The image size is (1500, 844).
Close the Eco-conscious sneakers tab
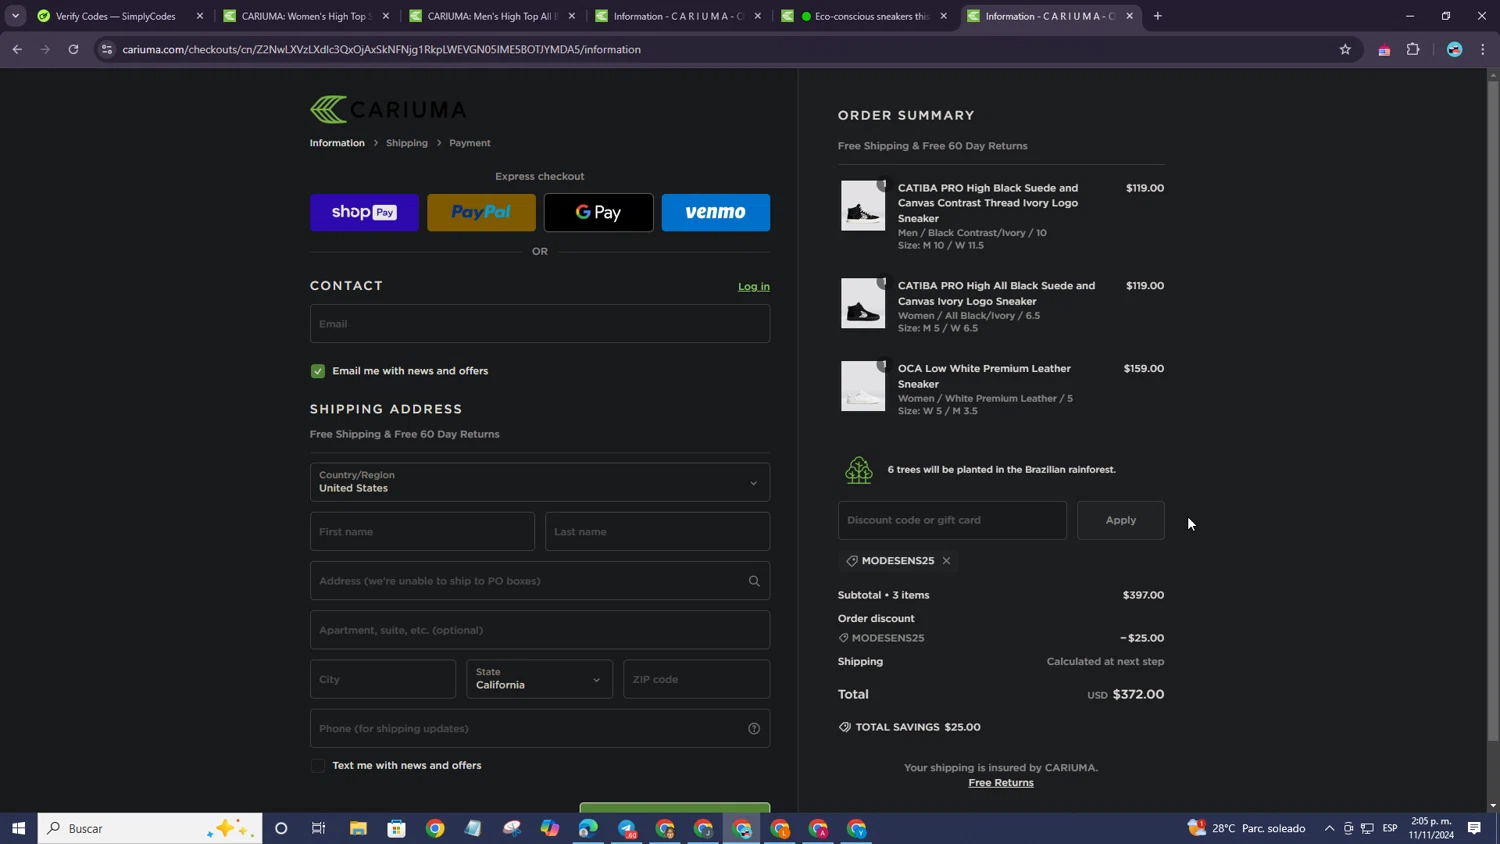943,16
